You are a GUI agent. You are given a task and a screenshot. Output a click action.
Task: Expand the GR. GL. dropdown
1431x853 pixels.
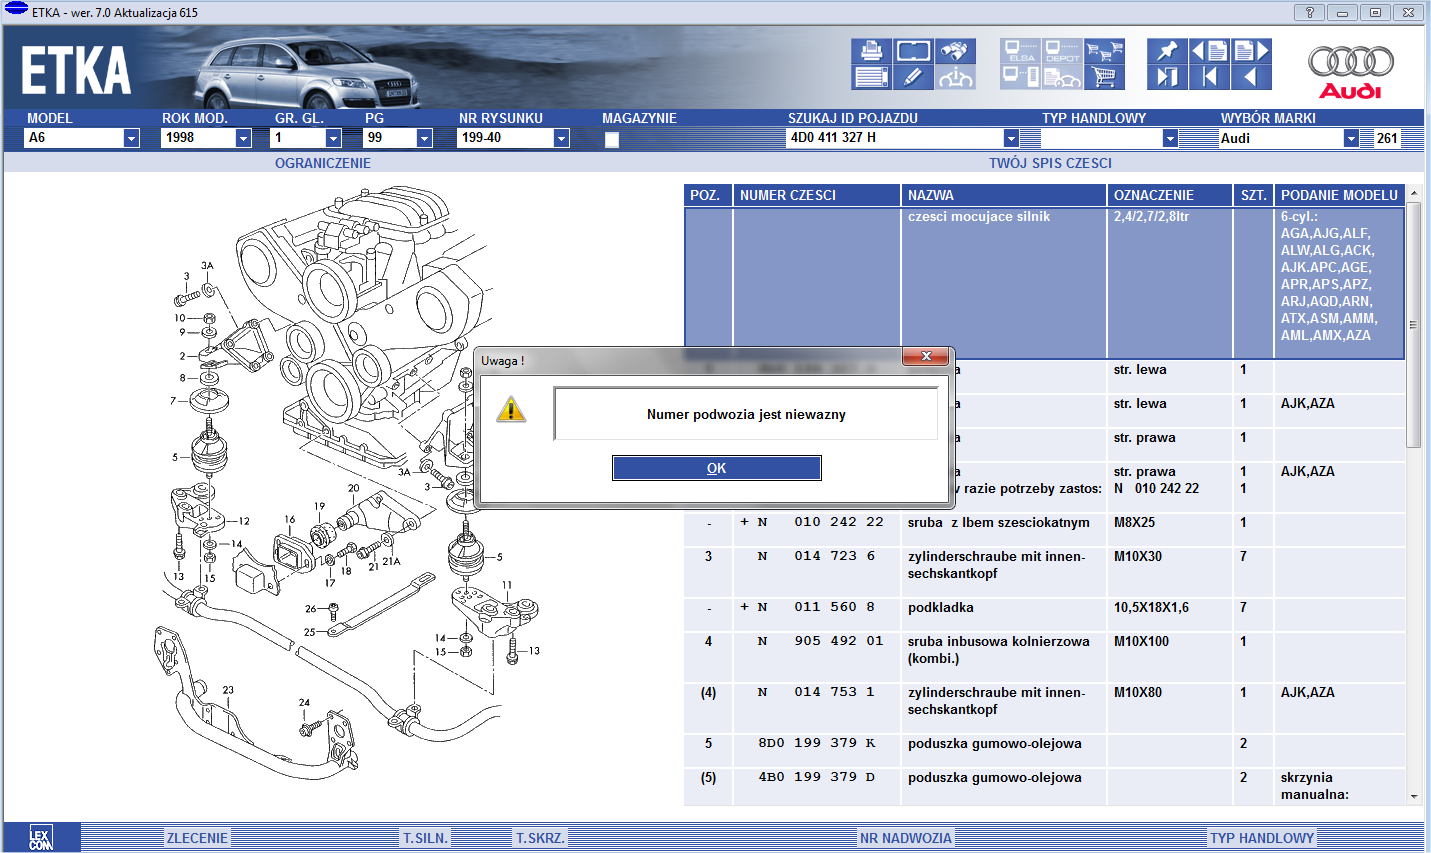click(334, 138)
